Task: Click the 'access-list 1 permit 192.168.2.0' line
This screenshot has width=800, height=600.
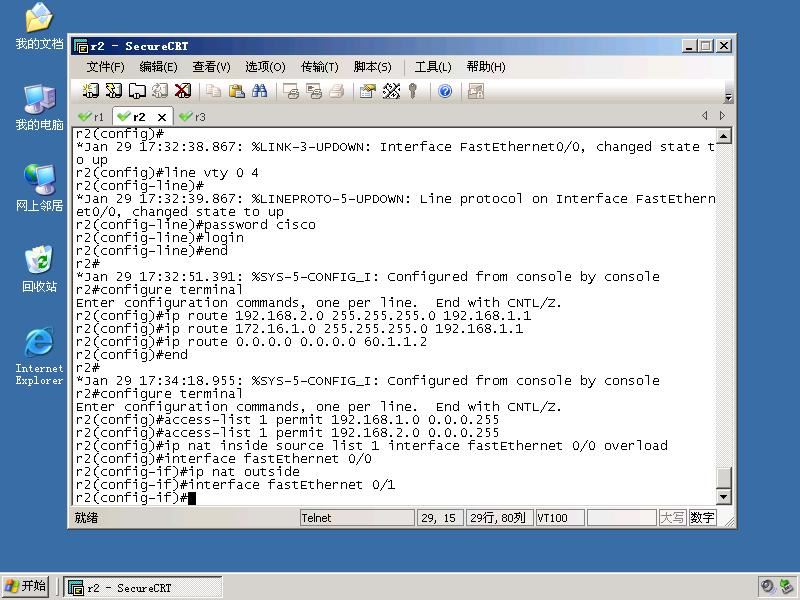Action: pos(288,433)
